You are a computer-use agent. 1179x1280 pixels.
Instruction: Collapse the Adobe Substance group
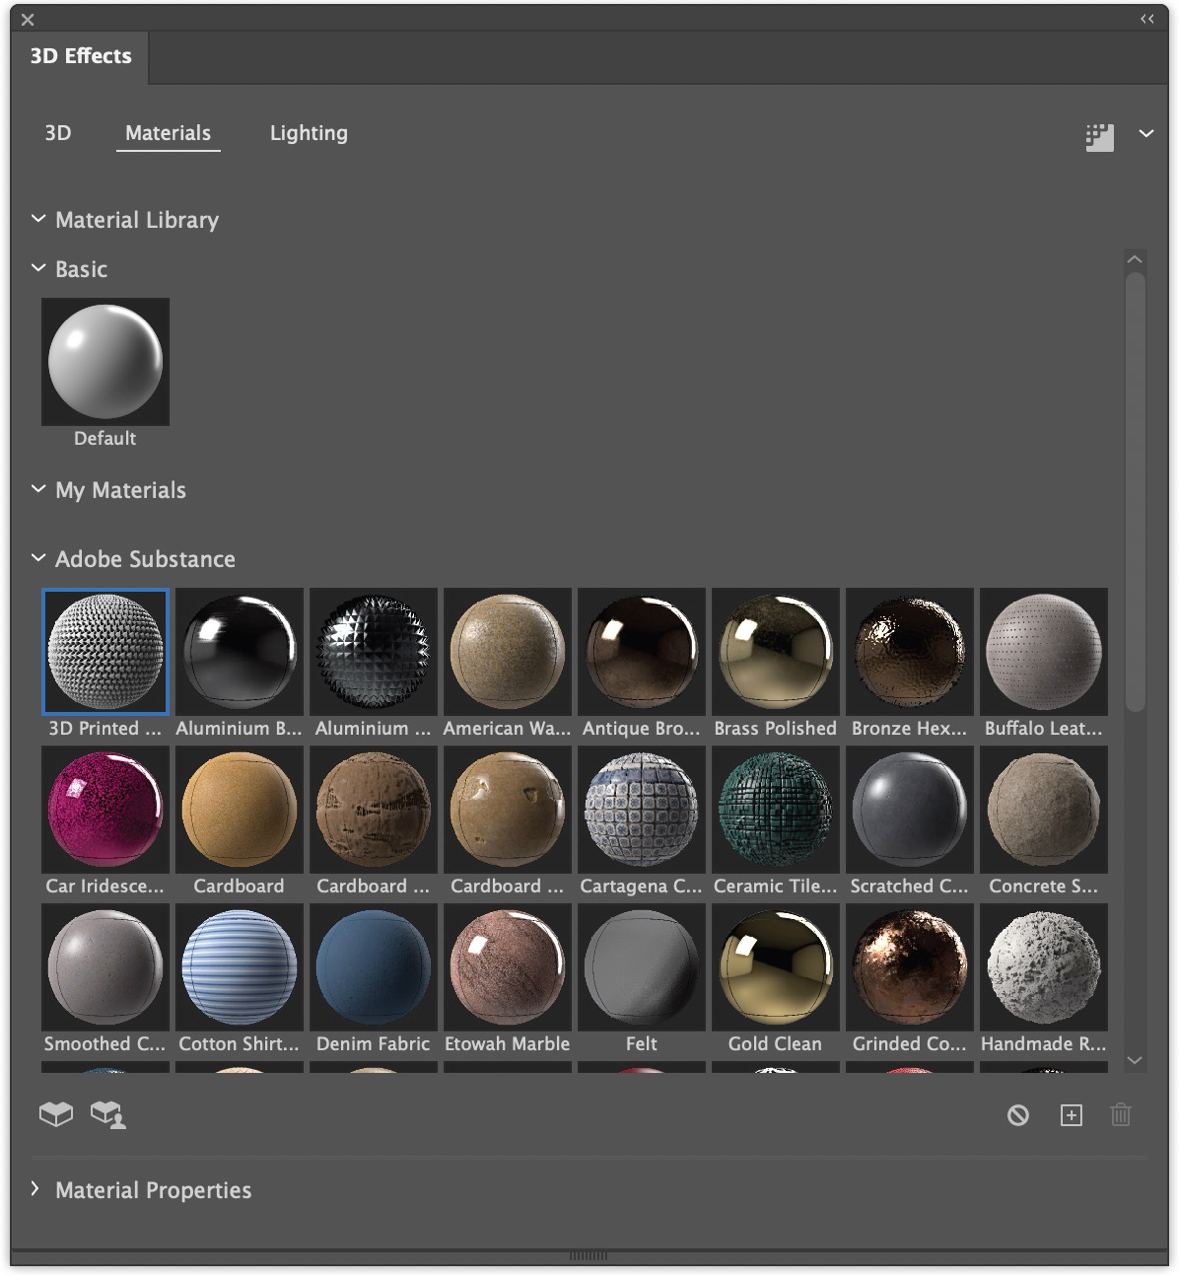pyautogui.click(x=38, y=558)
